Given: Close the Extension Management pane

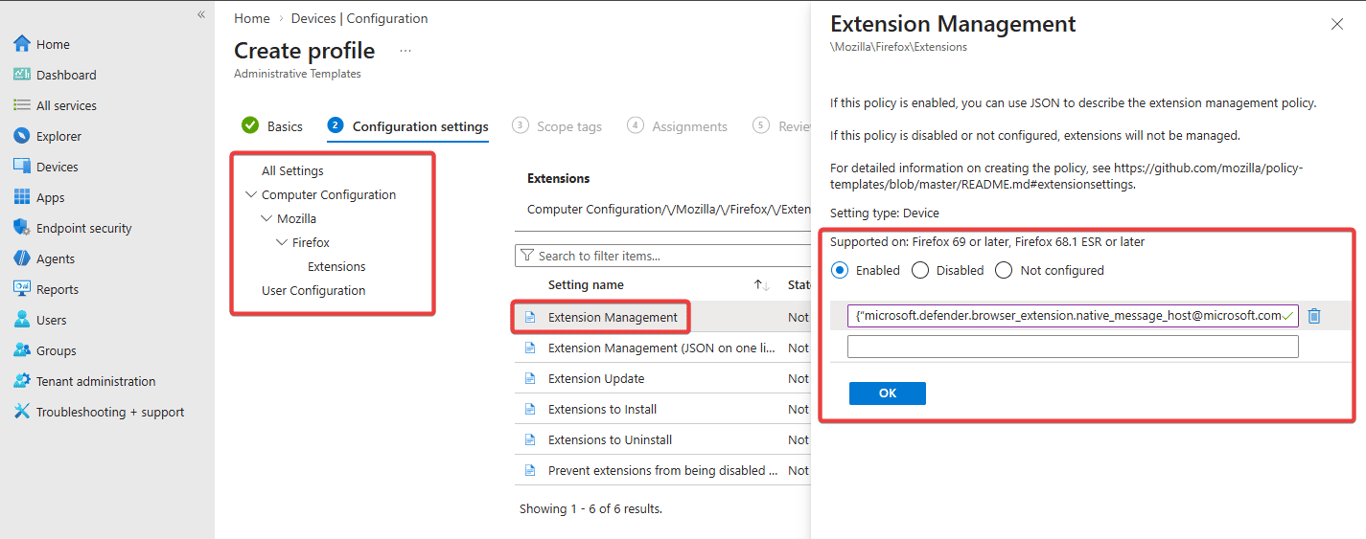Looking at the screenshot, I should [1337, 24].
